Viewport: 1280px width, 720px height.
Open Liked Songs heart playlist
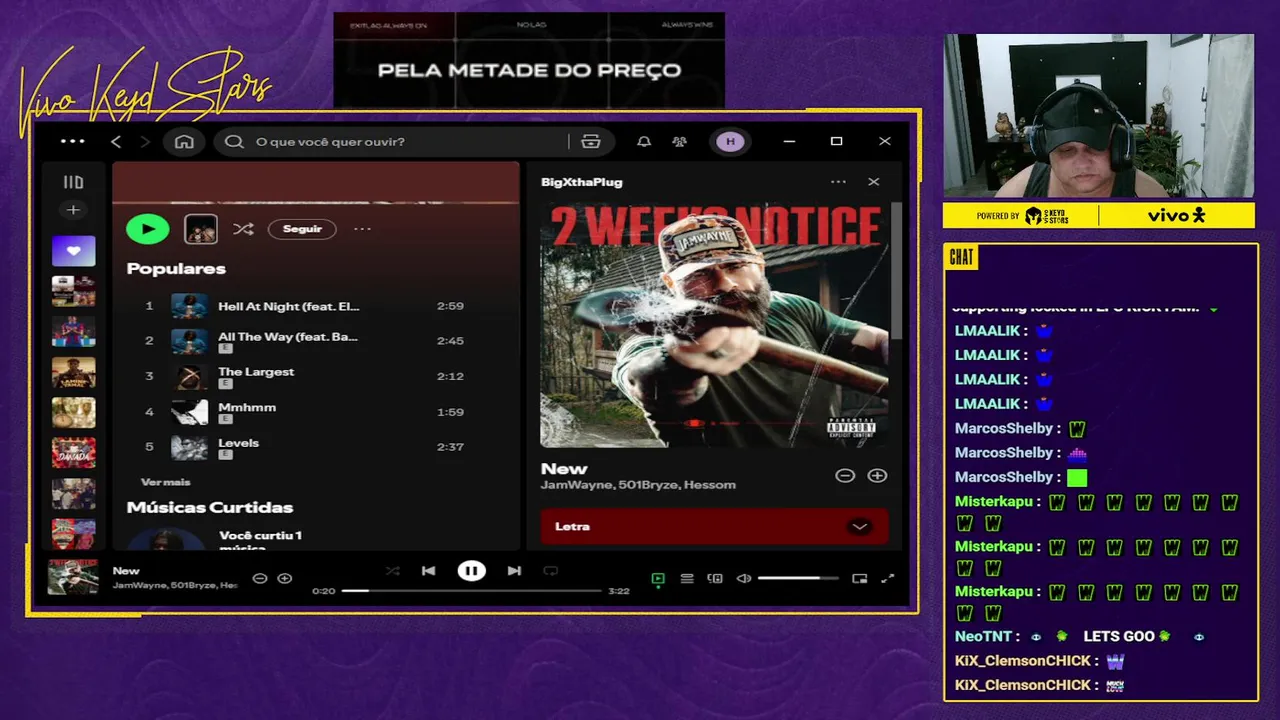tap(74, 251)
